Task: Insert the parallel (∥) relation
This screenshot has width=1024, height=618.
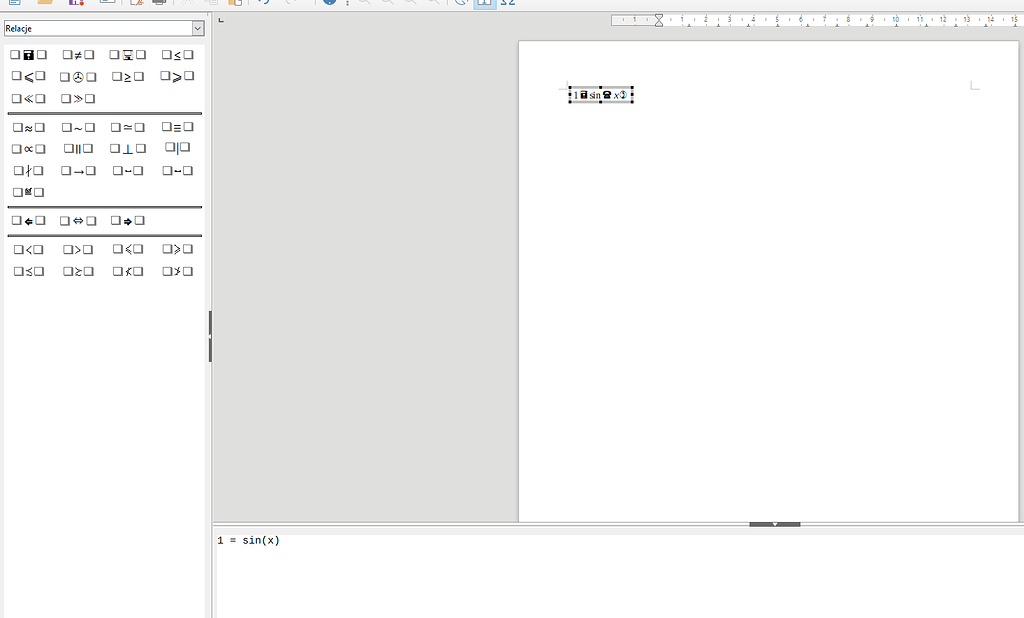Action: 78,149
